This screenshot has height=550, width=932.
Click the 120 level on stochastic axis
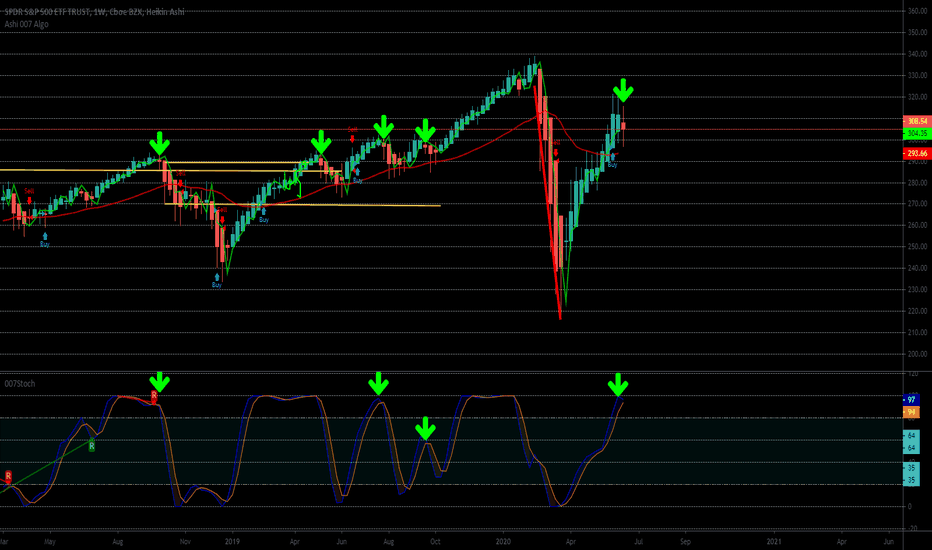(x=912, y=374)
